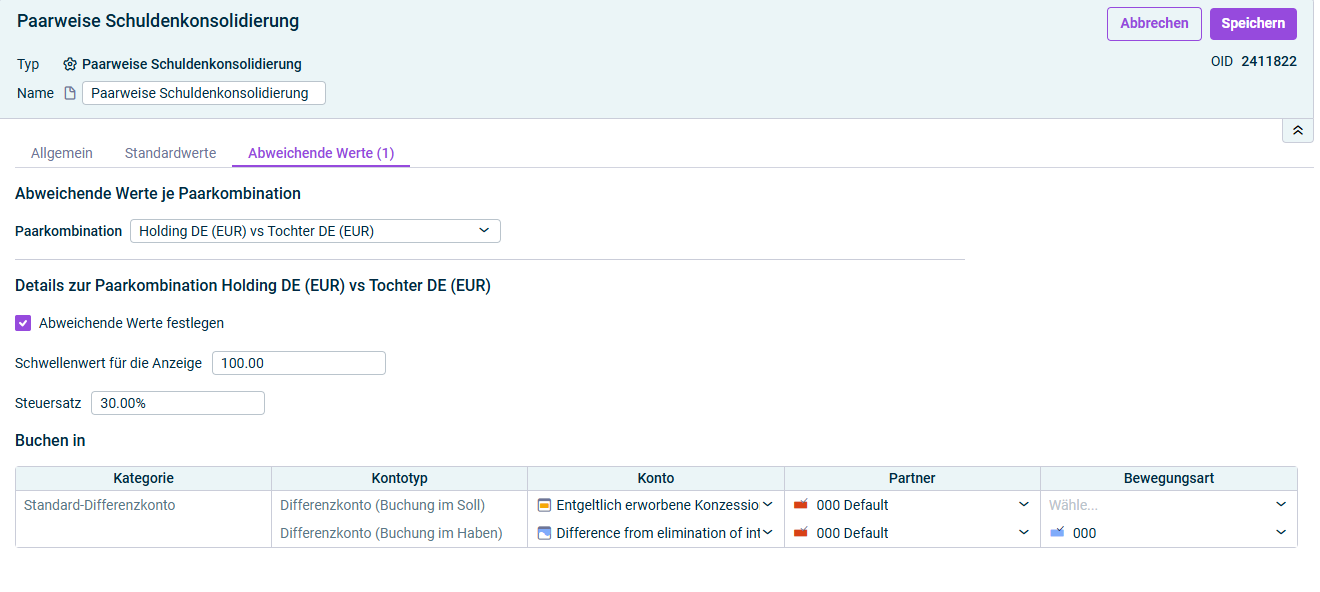
Task: Open the Standardwerte tab
Action: (170, 153)
